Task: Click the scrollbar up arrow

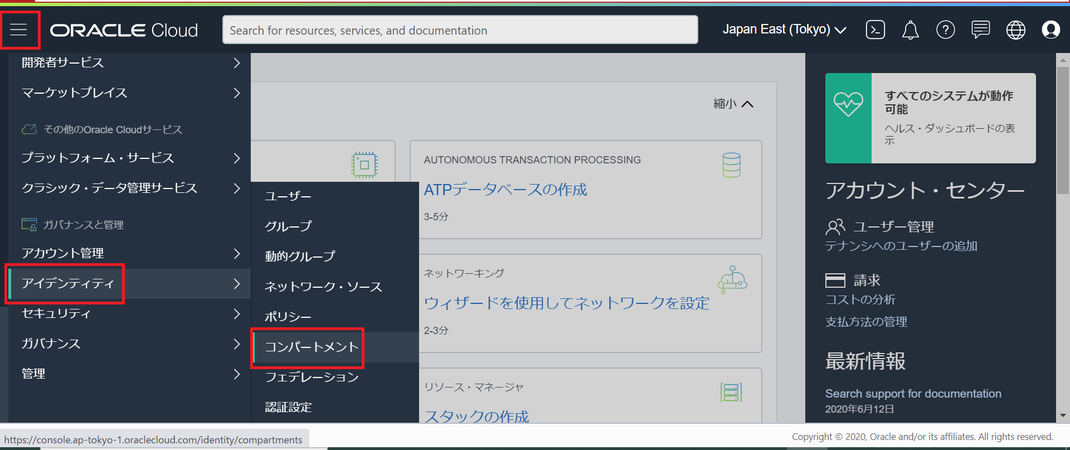Action: tap(1063, 59)
